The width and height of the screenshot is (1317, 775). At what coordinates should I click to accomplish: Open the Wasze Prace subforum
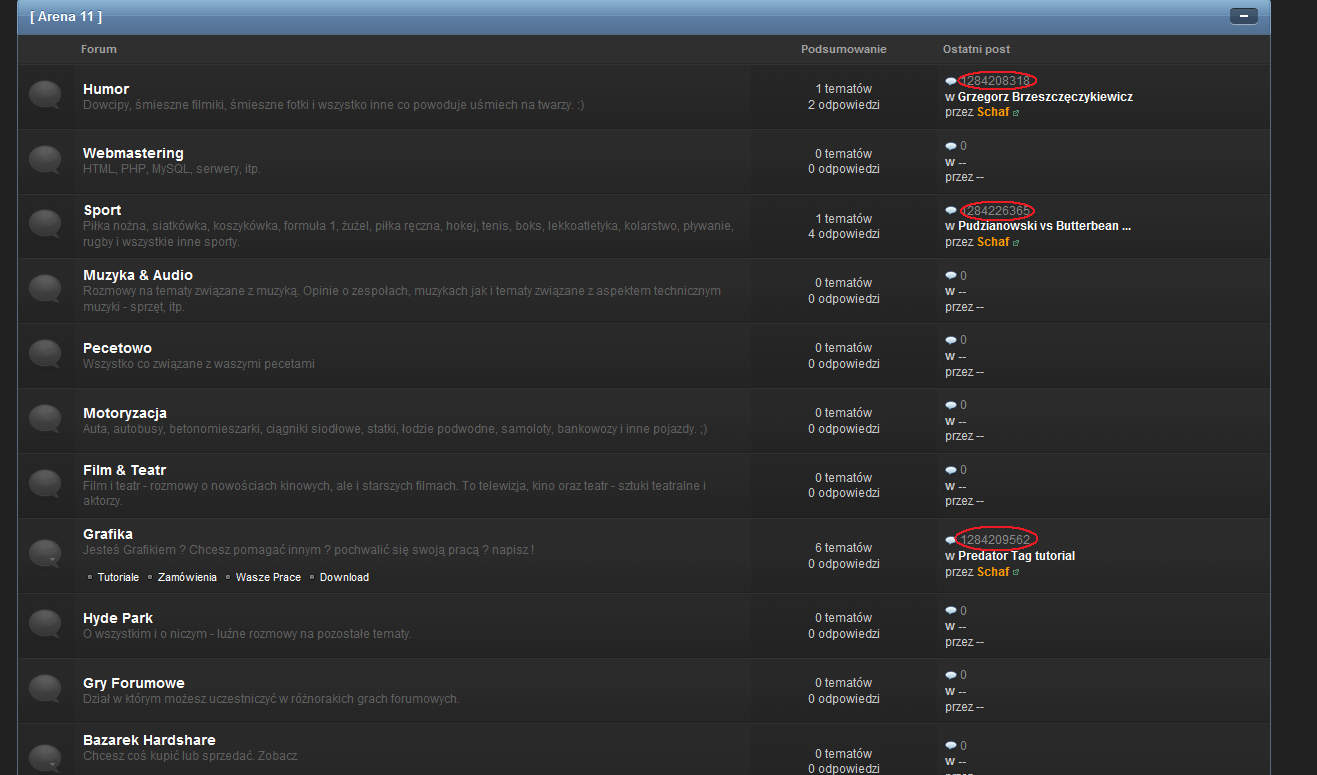(268, 577)
